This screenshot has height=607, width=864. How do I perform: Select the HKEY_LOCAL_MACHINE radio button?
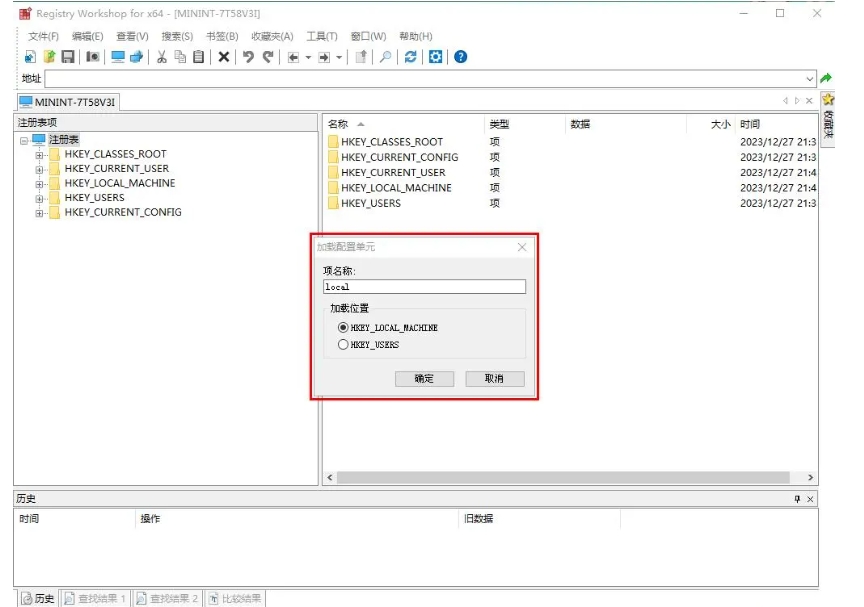(343, 327)
